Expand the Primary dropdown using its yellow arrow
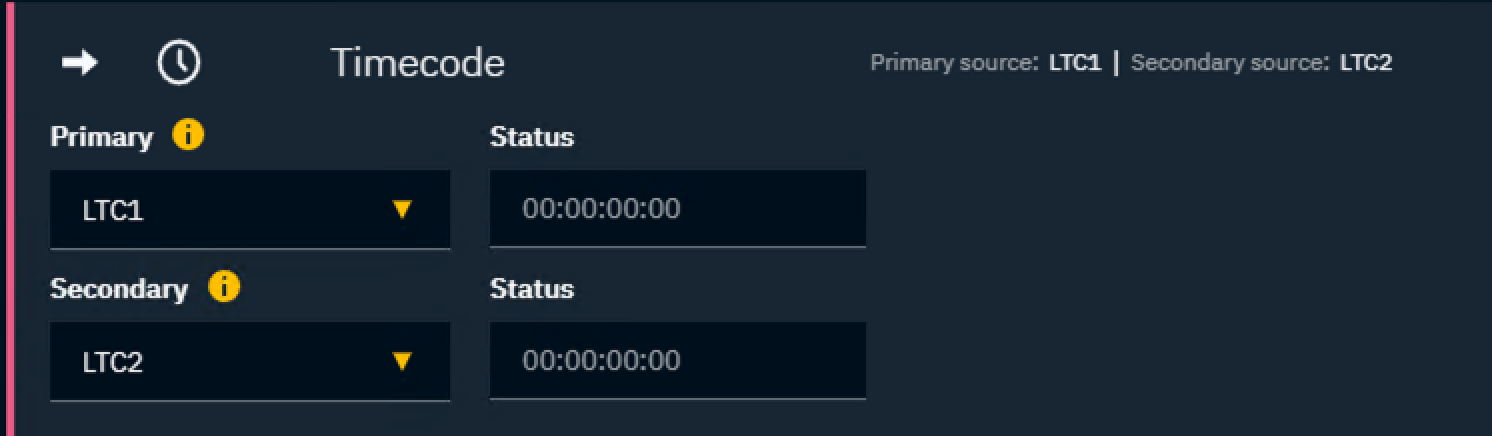 point(402,209)
